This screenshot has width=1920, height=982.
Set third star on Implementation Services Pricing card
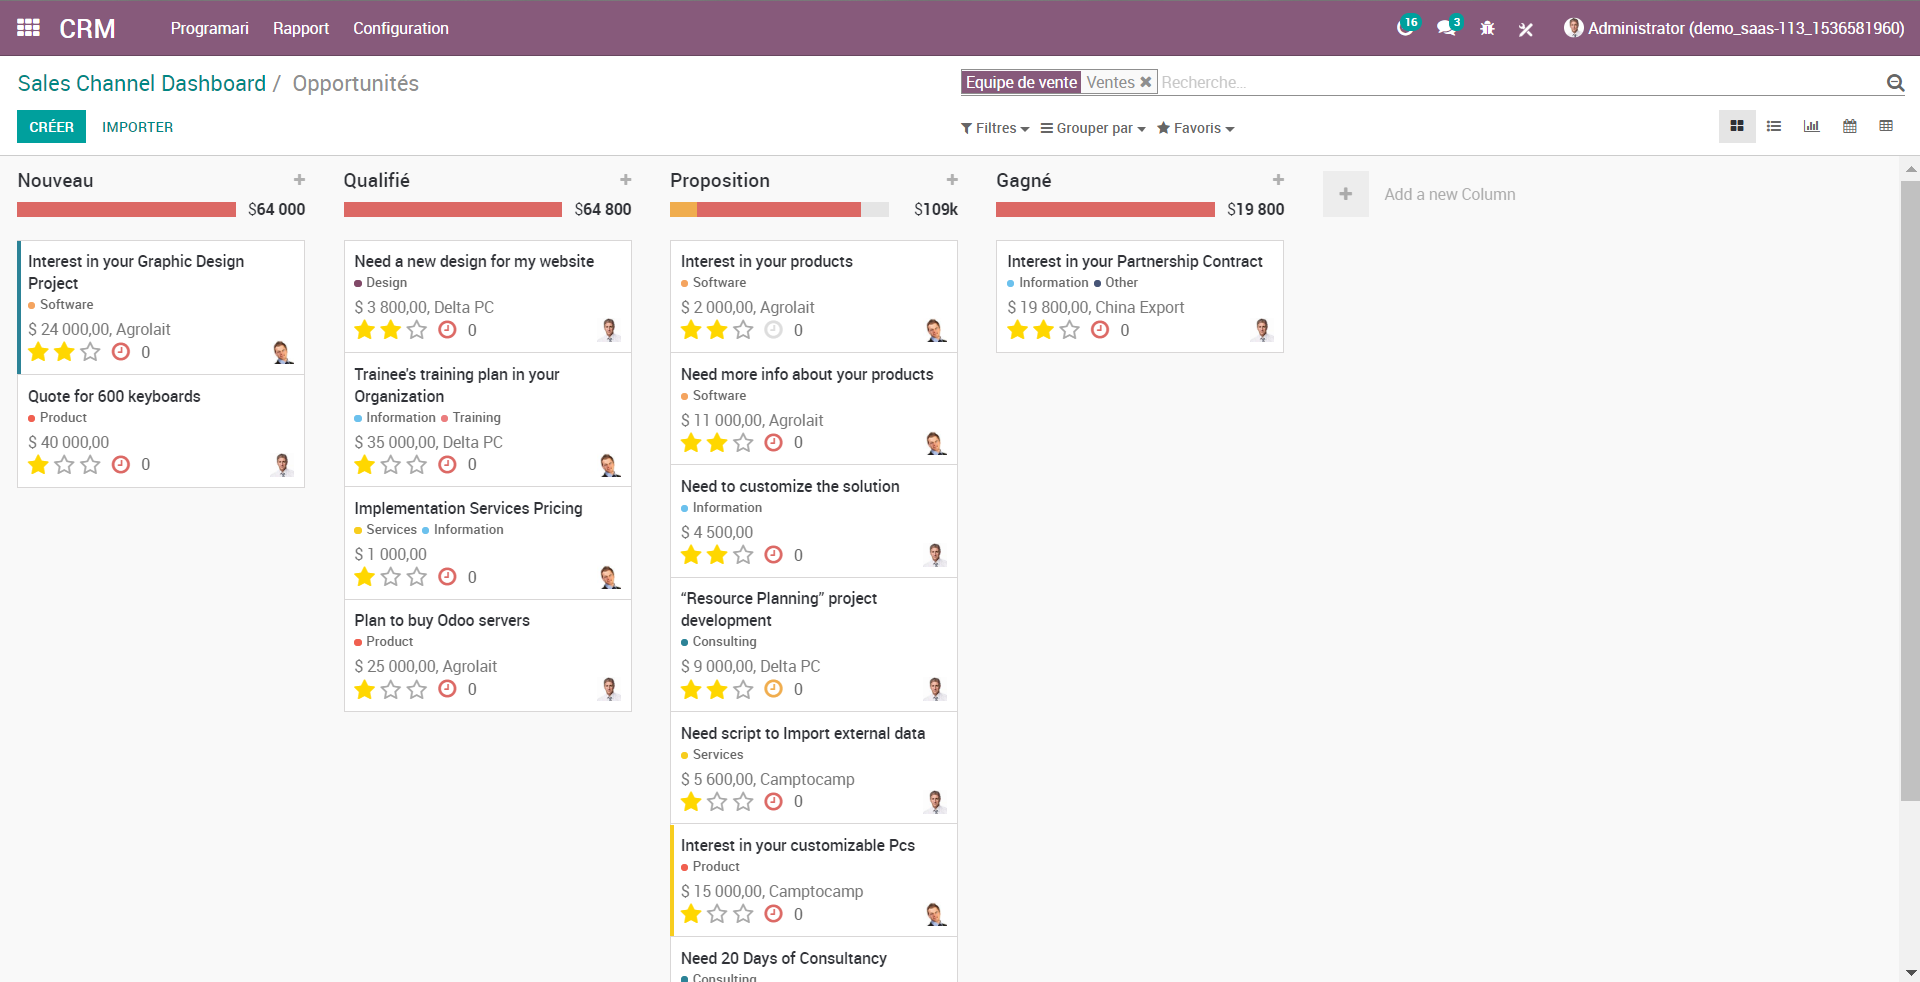point(417,577)
